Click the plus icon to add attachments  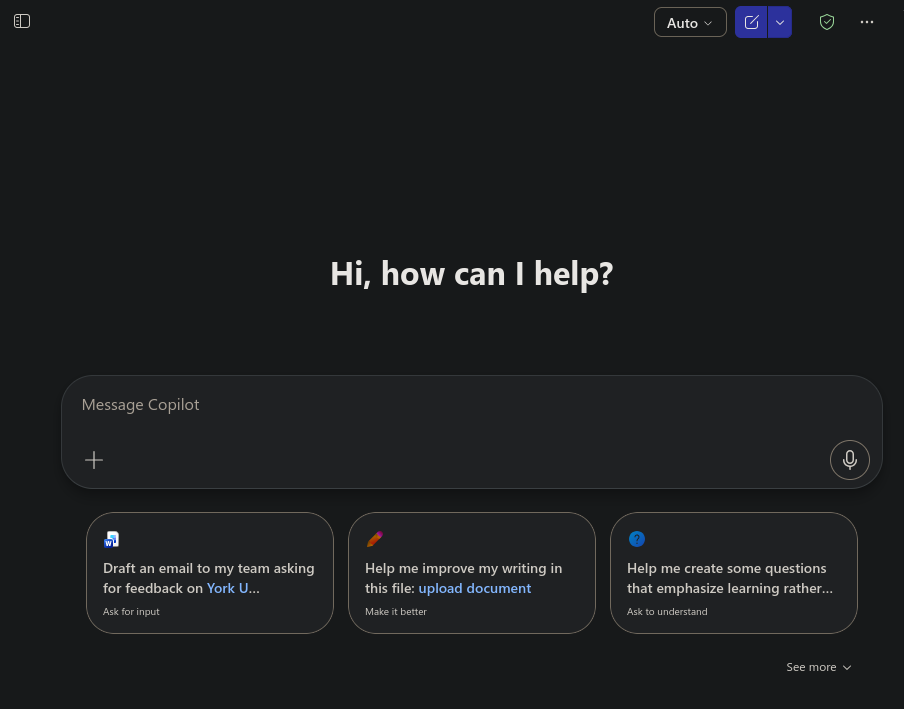[93, 460]
